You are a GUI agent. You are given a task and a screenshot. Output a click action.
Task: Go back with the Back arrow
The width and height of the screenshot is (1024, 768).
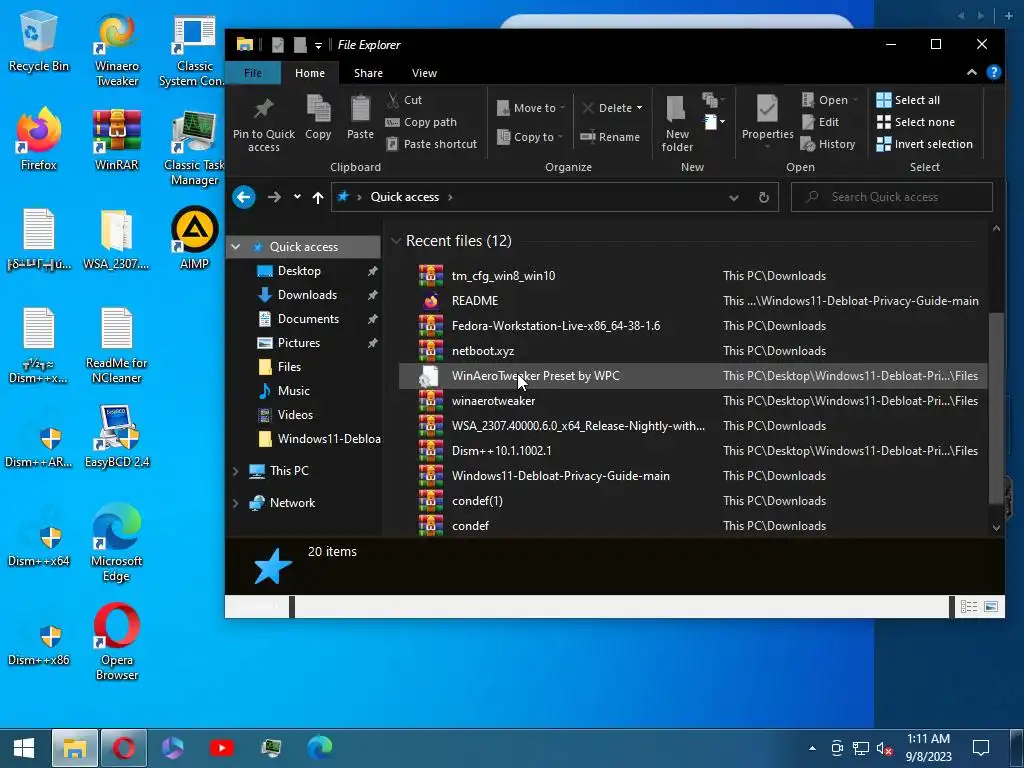coord(244,197)
